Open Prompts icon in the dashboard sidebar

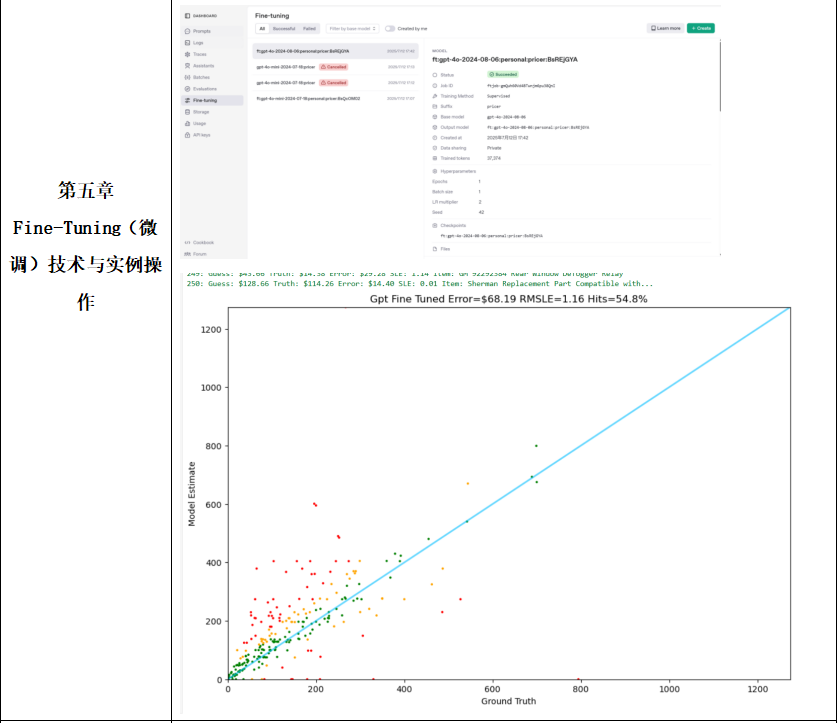(187, 31)
